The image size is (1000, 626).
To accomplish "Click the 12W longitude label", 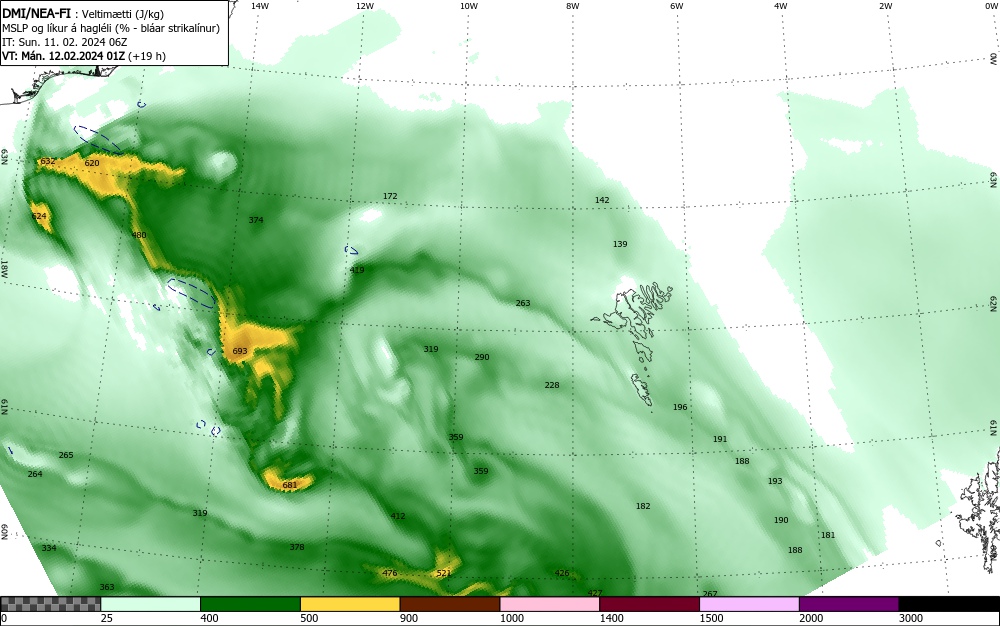I will 365,6.
